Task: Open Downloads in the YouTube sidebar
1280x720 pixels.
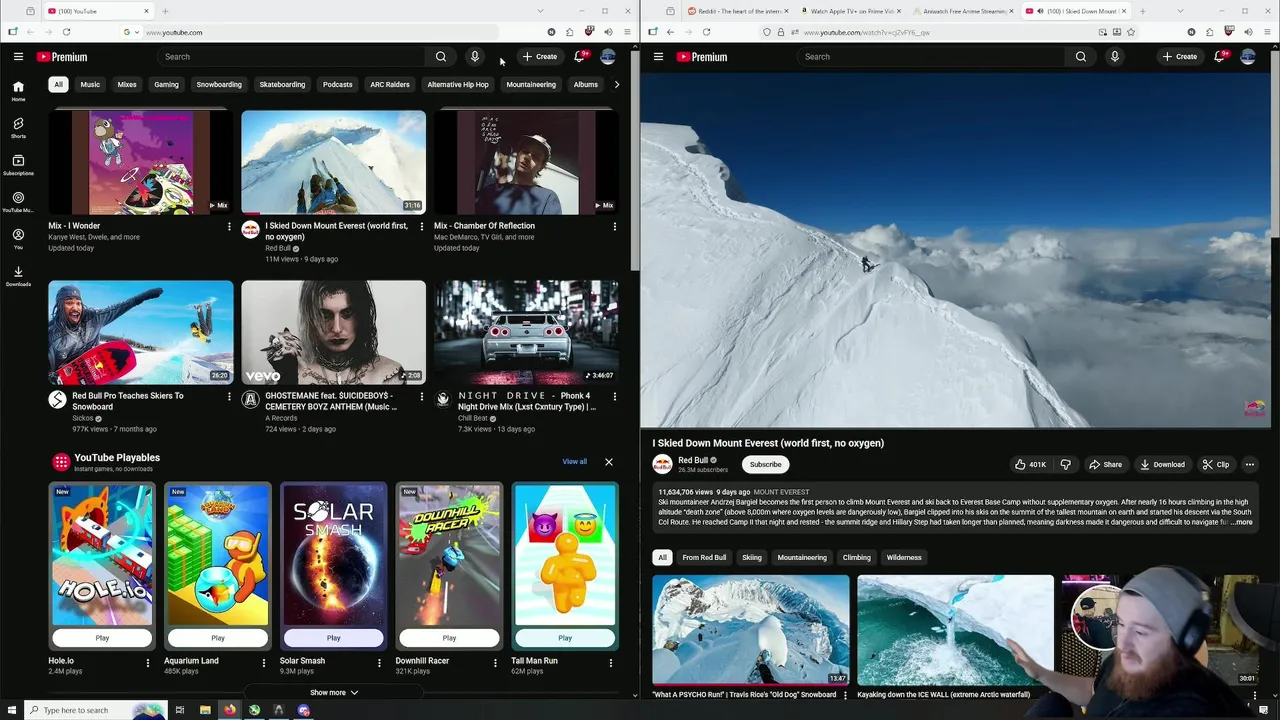Action: (18, 276)
